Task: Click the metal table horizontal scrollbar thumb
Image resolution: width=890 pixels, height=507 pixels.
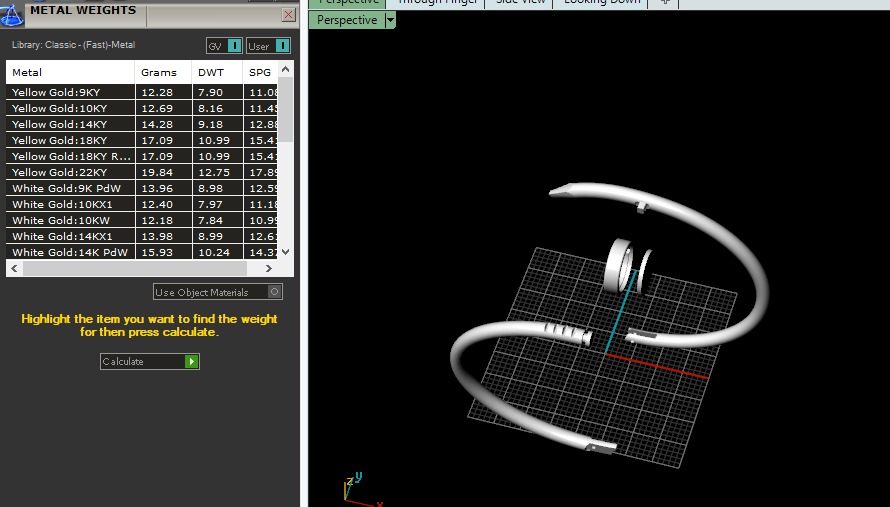Action: (x=135, y=268)
